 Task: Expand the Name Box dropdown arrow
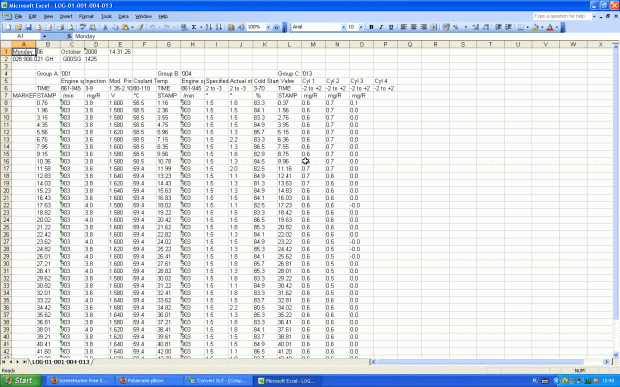44,36
